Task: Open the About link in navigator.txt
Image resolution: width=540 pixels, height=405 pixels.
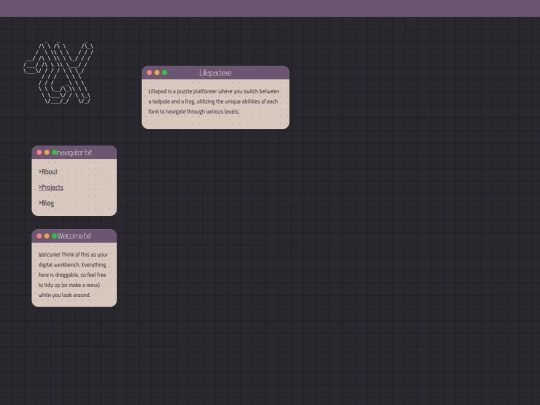Action: (48, 172)
